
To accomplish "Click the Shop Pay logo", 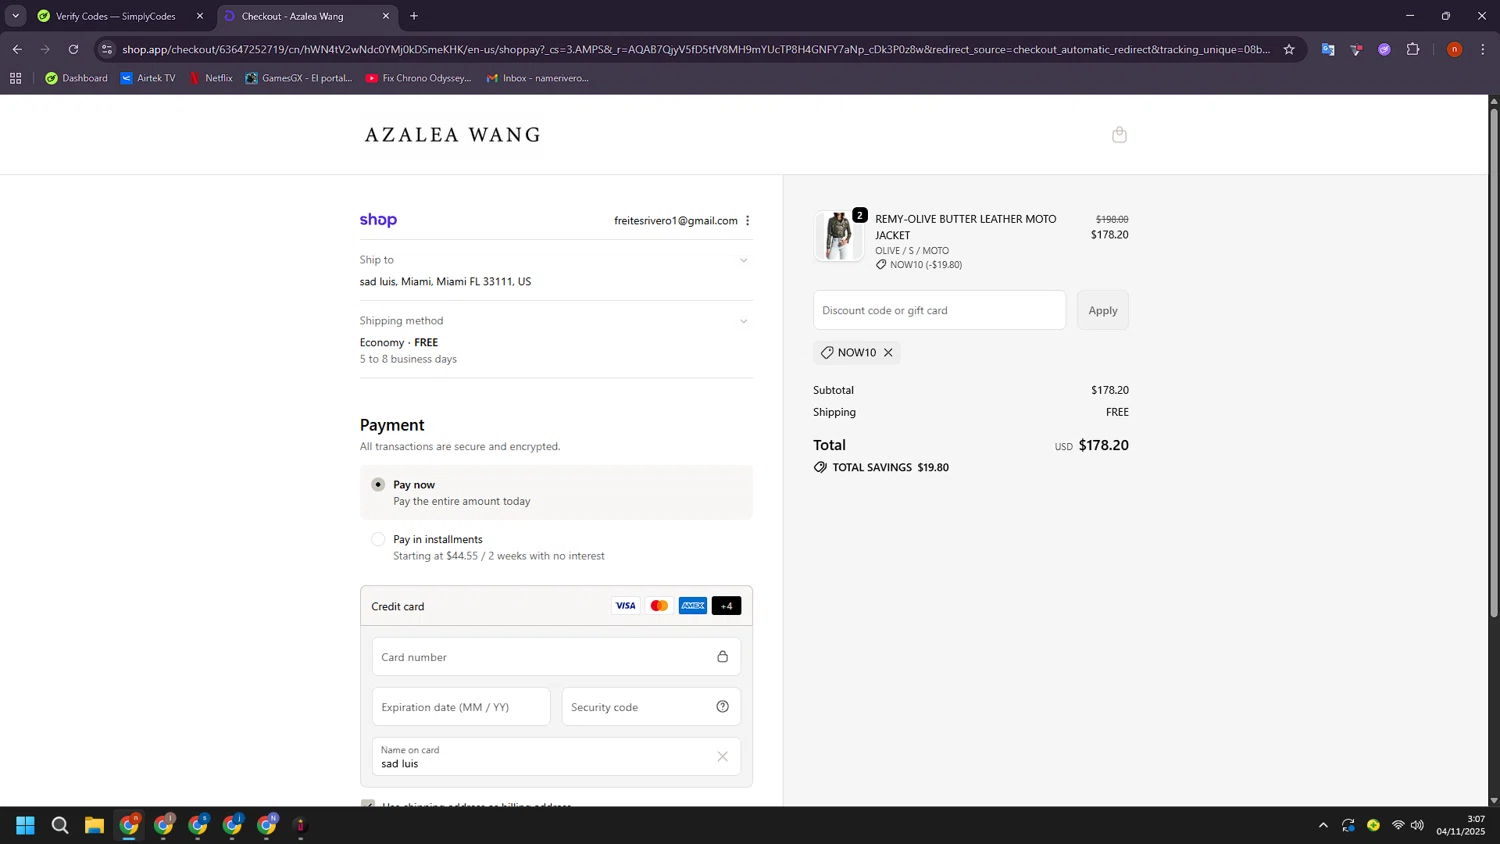I will tap(378, 220).
